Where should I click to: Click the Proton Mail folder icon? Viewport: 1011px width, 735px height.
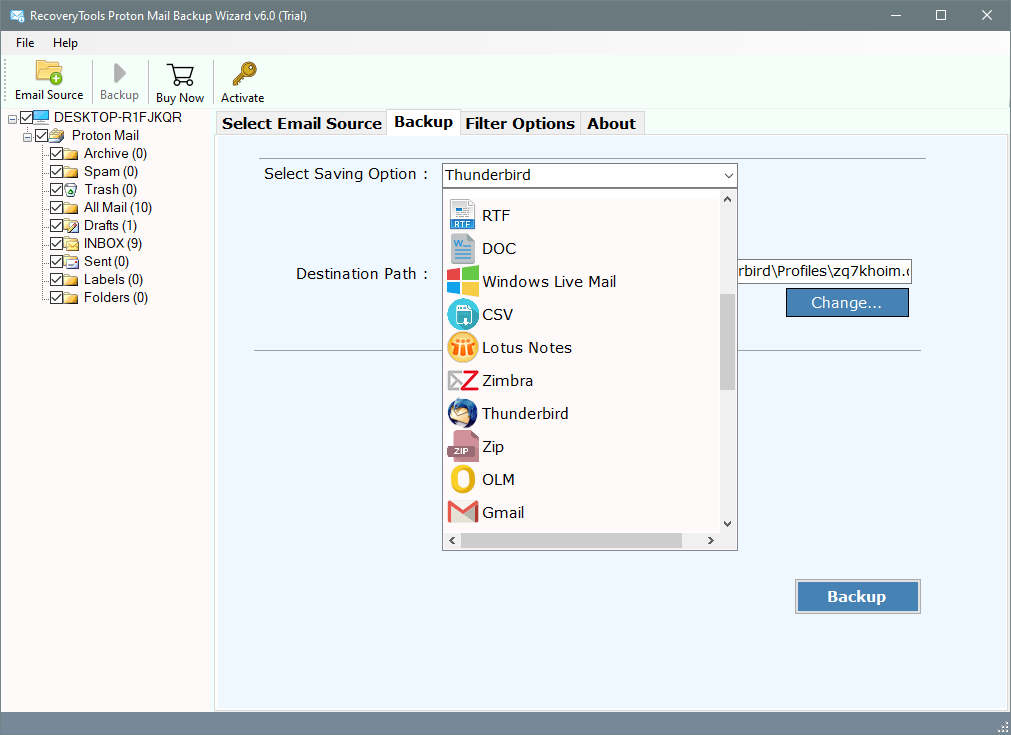[x=57, y=135]
